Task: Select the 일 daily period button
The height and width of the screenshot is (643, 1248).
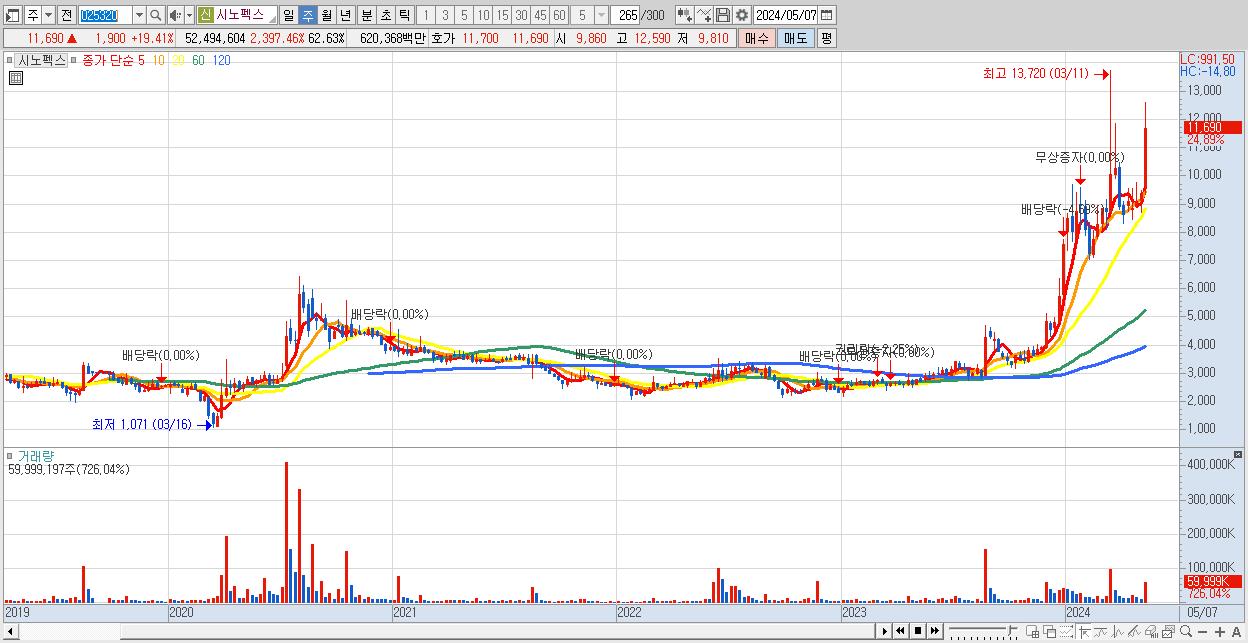Action: tap(288, 15)
